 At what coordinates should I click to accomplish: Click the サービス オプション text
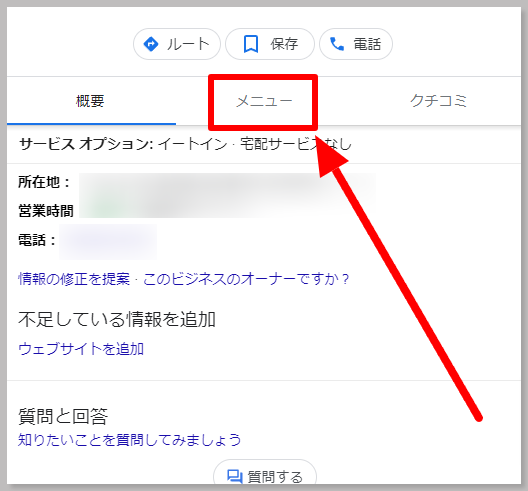pyautogui.click(x=86, y=144)
